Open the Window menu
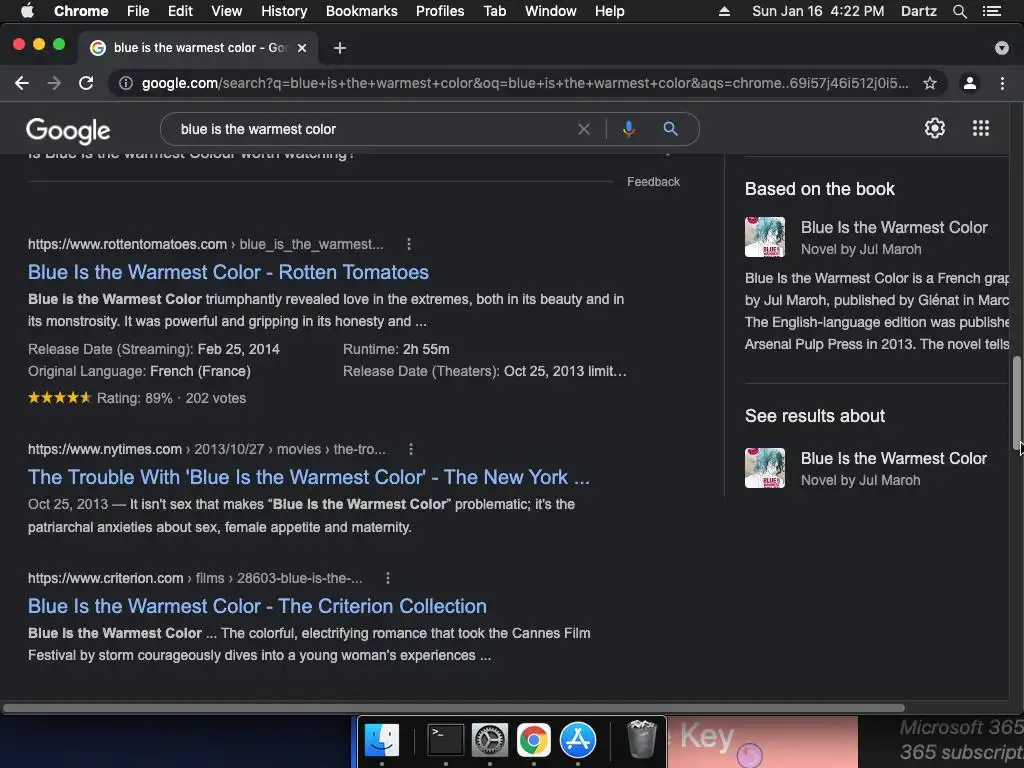Image resolution: width=1024 pixels, height=768 pixels. [551, 11]
